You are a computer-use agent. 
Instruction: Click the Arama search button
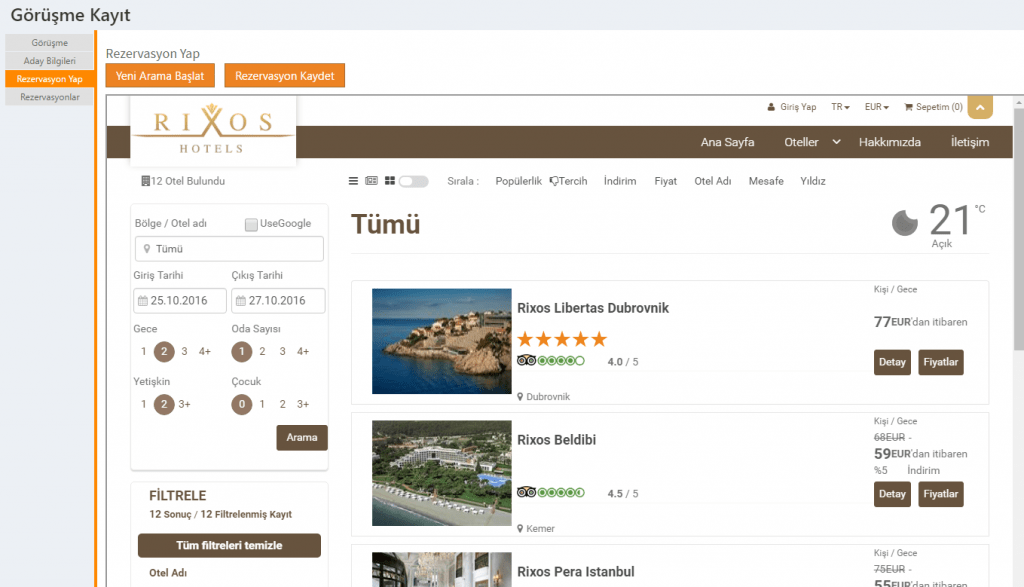[302, 437]
